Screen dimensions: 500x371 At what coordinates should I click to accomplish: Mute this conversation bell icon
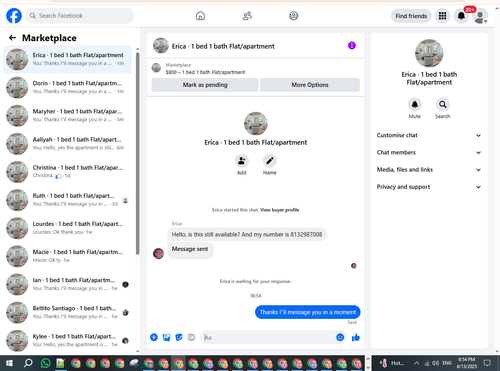415,105
